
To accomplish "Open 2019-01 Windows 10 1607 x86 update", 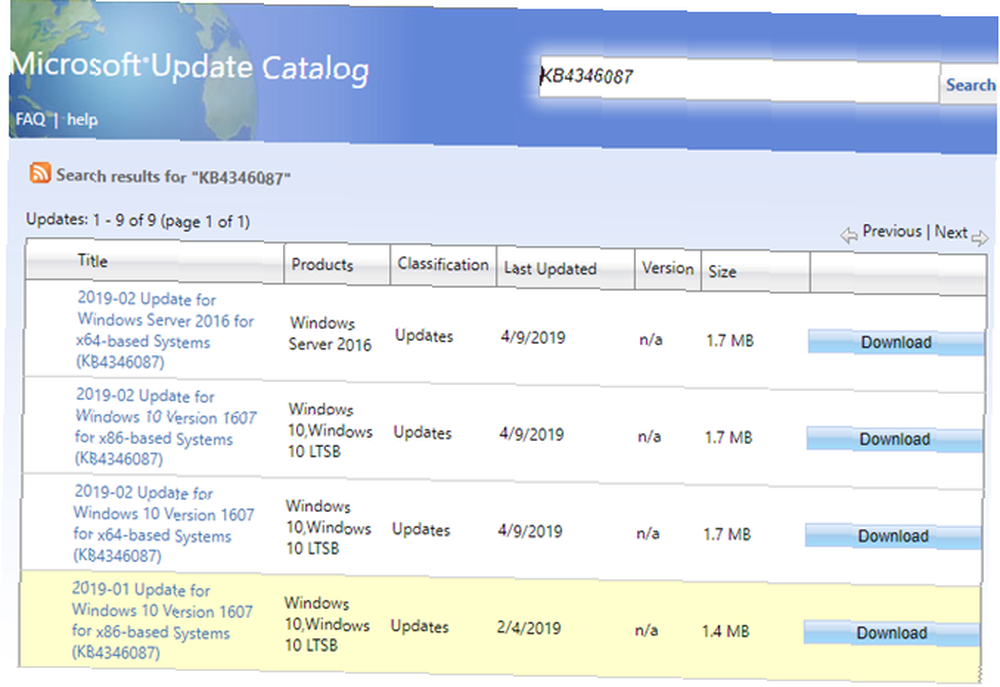I will coord(162,621).
